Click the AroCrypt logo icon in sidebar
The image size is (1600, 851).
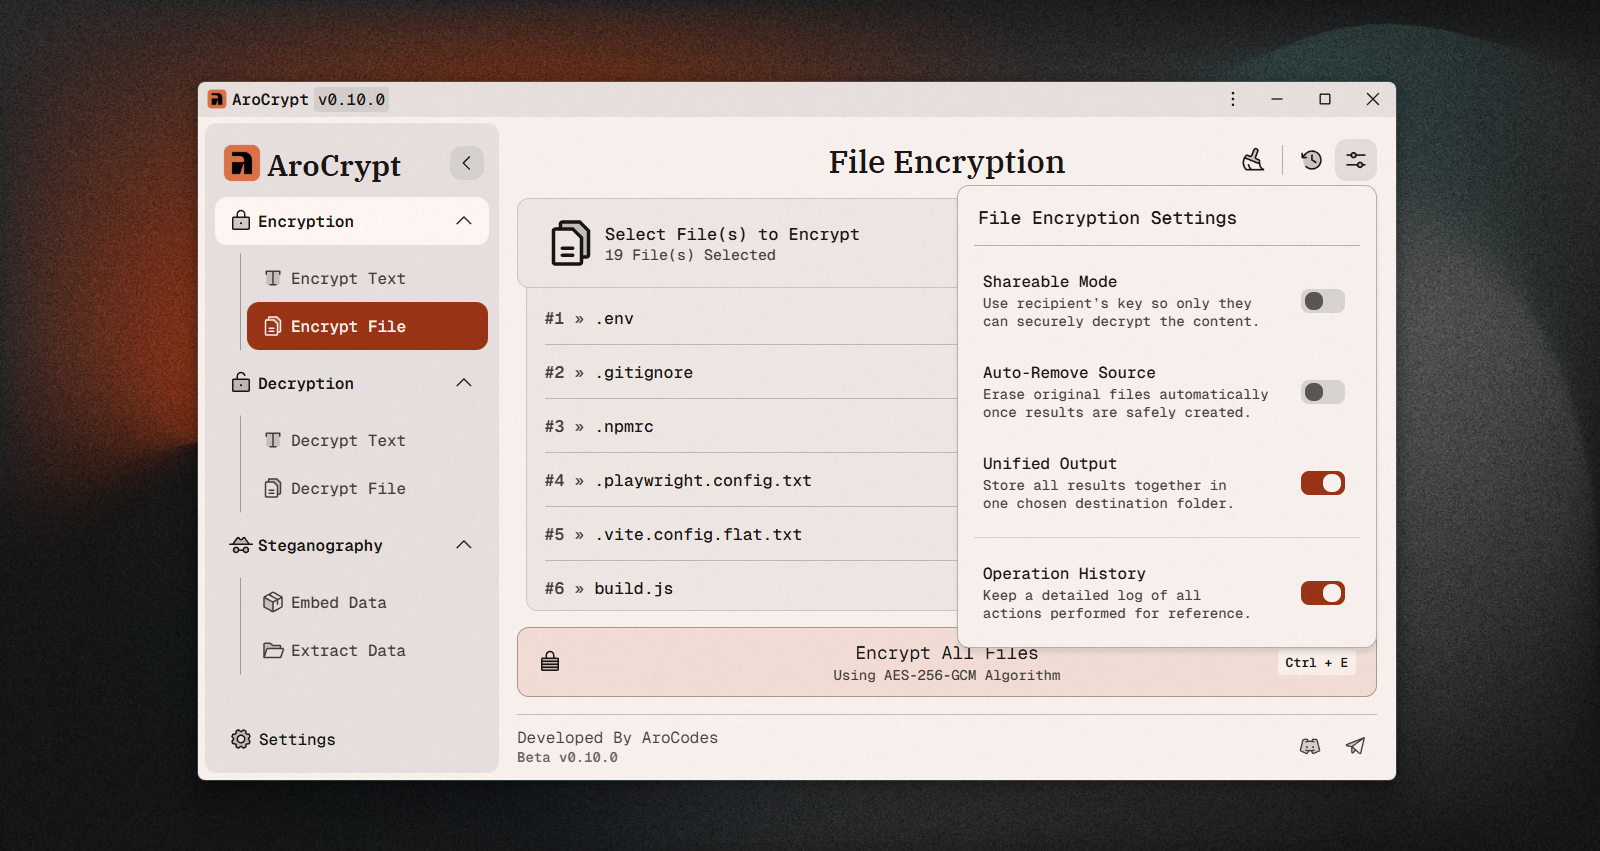pyautogui.click(x=242, y=164)
